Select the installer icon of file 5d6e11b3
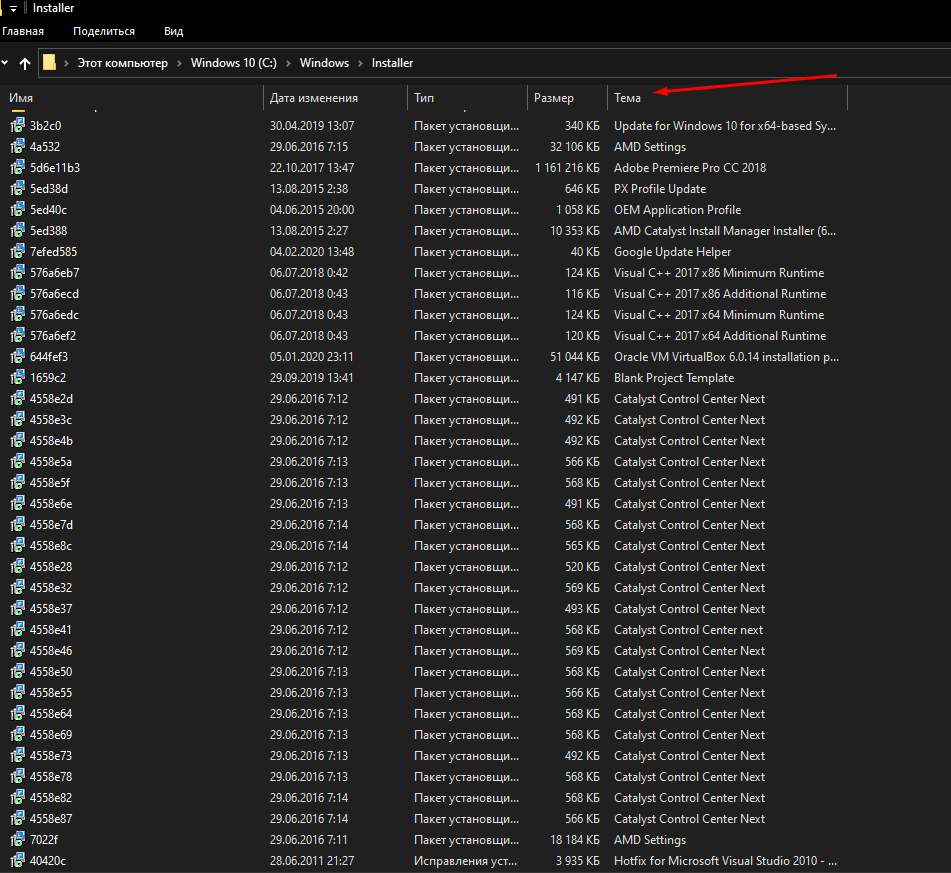Viewport: 951px width, 873px height. pyautogui.click(x=18, y=167)
